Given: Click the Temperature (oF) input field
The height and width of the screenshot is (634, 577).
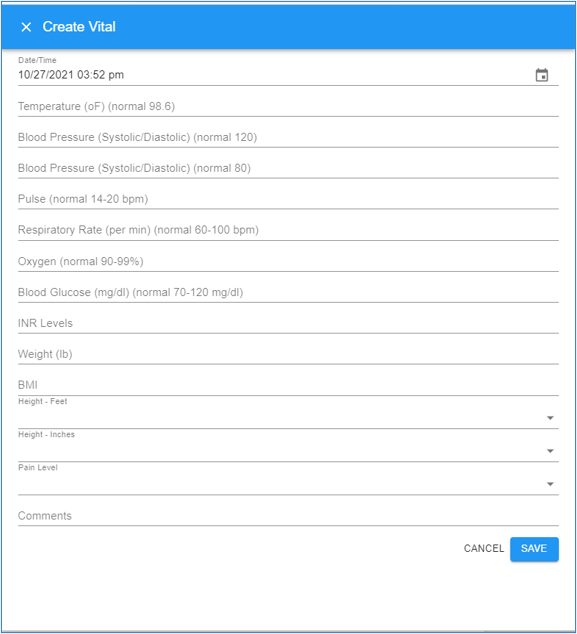Looking at the screenshot, I should [x=288, y=106].
